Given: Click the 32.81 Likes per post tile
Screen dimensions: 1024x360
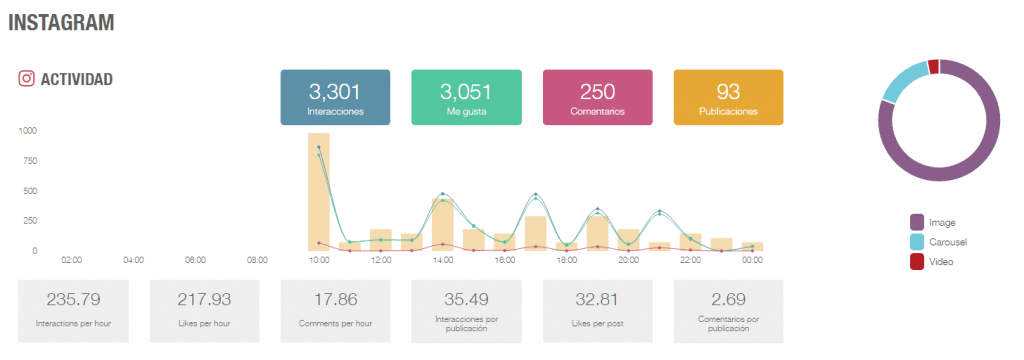Looking at the screenshot, I should click(x=598, y=311).
